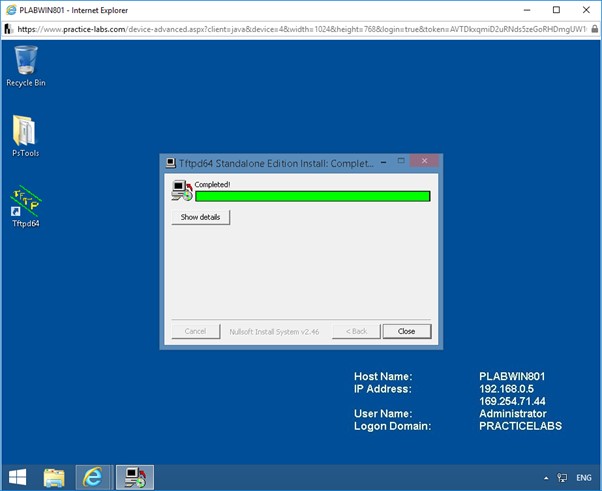This screenshot has width=602, height=491.
Task: Click the green installation progress bar
Action: pos(313,196)
